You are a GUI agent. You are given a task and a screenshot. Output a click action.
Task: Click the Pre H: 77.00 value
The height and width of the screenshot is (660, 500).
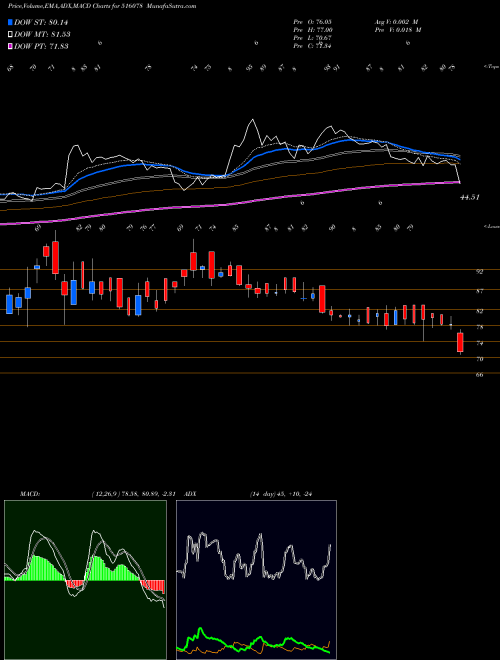point(313,30)
